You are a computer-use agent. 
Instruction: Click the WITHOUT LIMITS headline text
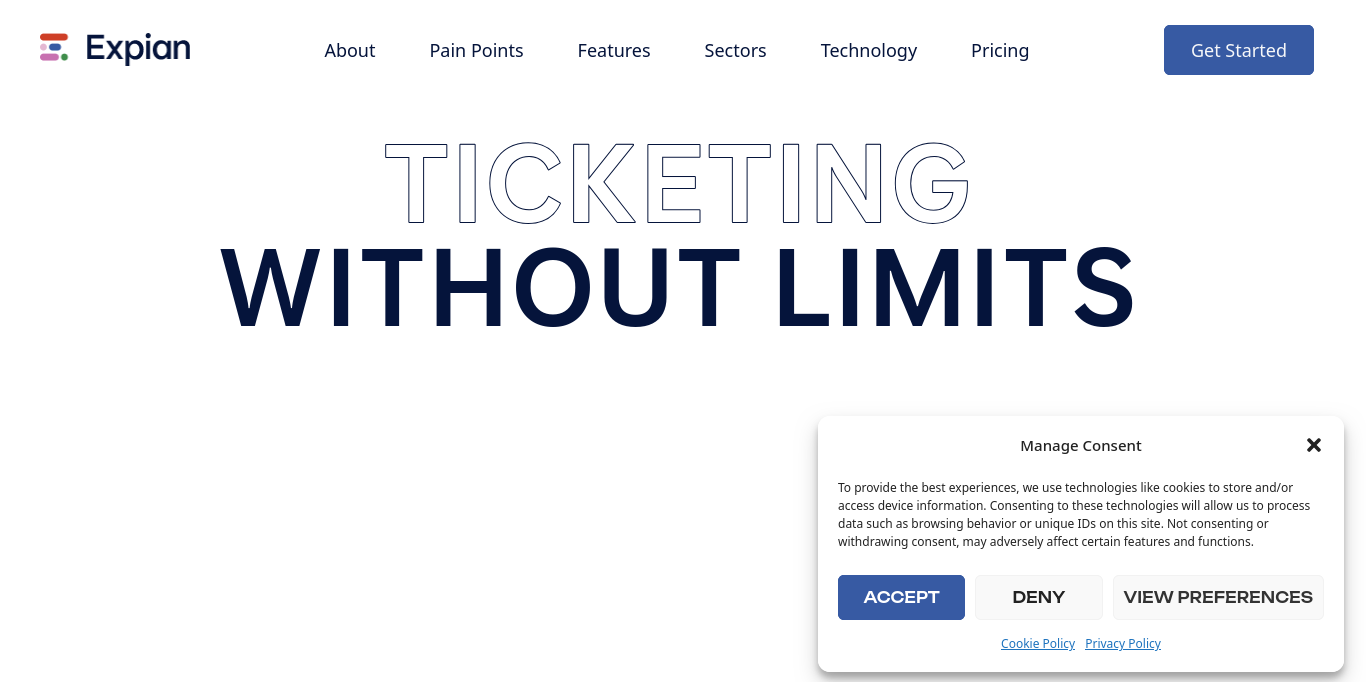click(677, 287)
